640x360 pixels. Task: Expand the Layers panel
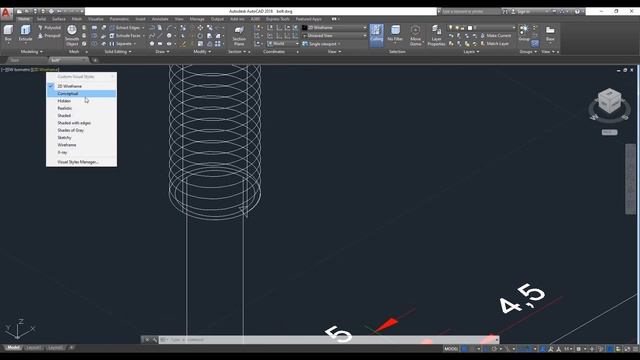pos(471,52)
